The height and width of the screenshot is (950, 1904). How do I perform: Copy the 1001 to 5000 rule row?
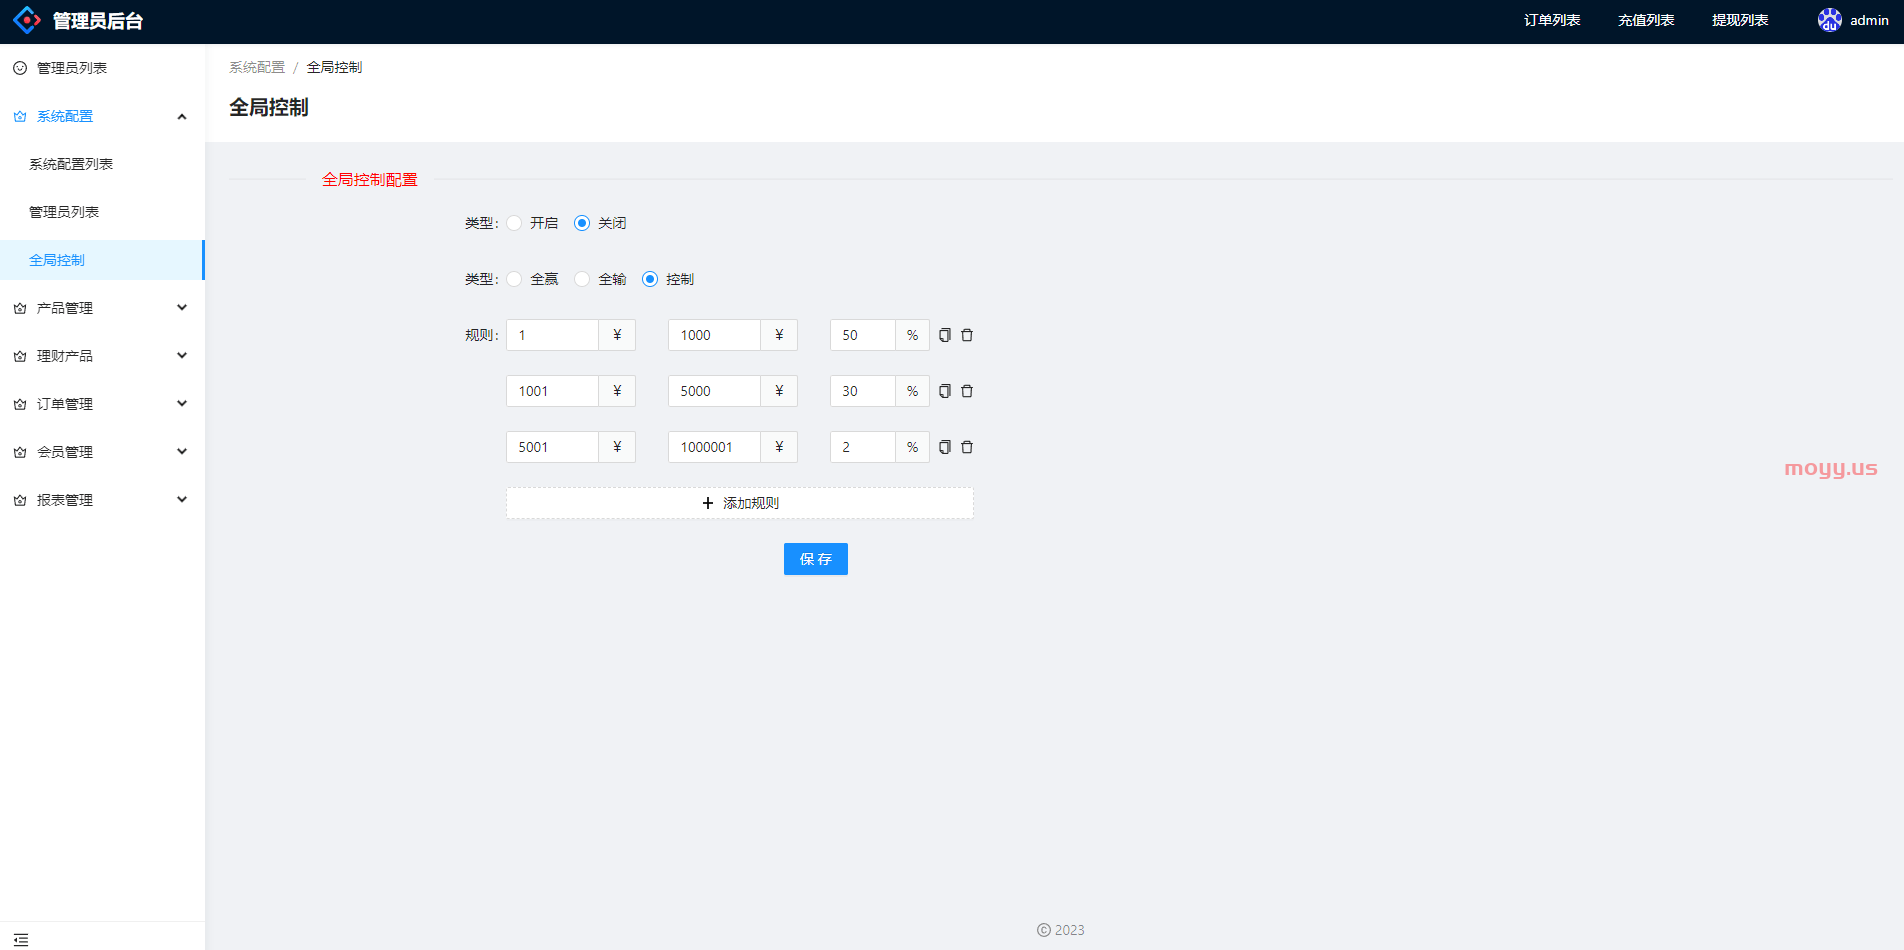(945, 391)
